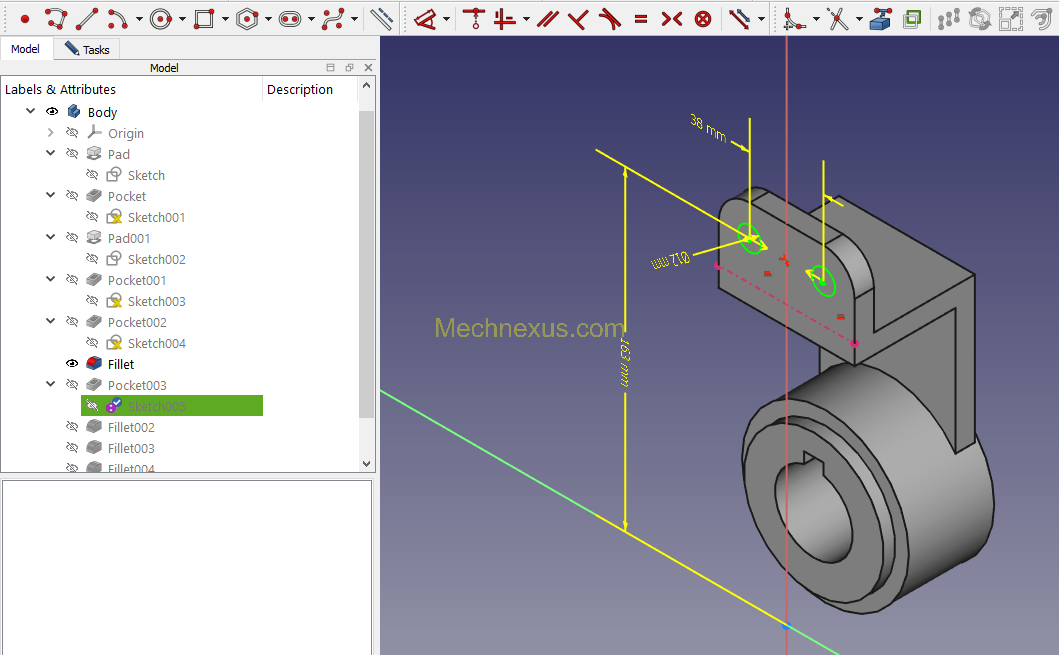Click the Create Rectangle tool

coord(204,18)
